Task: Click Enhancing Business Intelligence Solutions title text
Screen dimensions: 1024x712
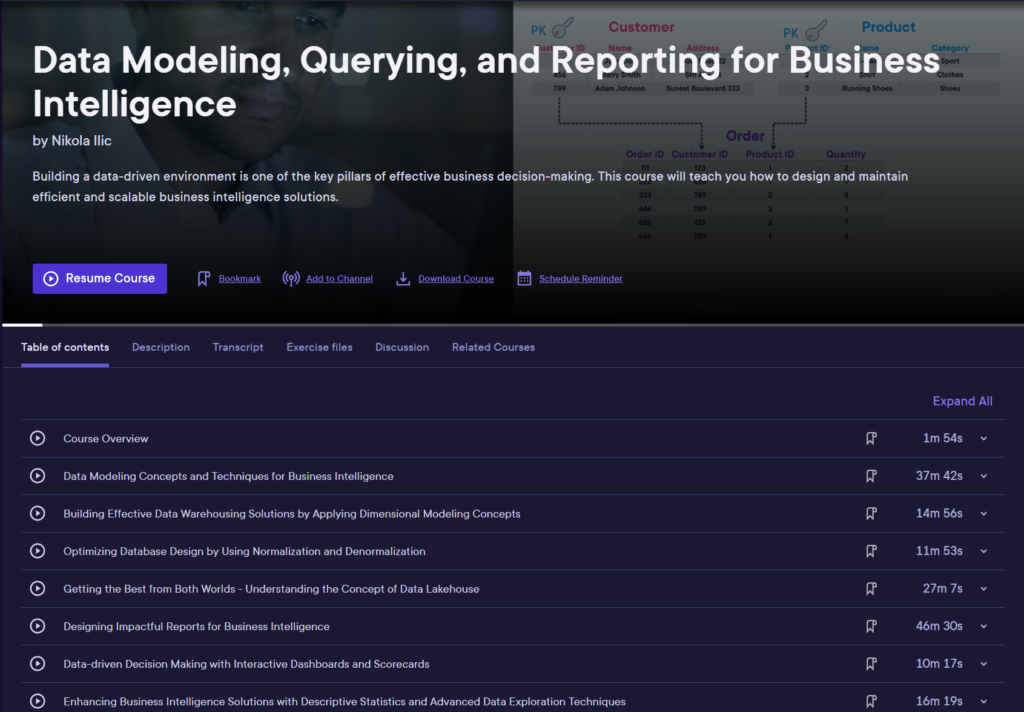Action: coord(344,702)
